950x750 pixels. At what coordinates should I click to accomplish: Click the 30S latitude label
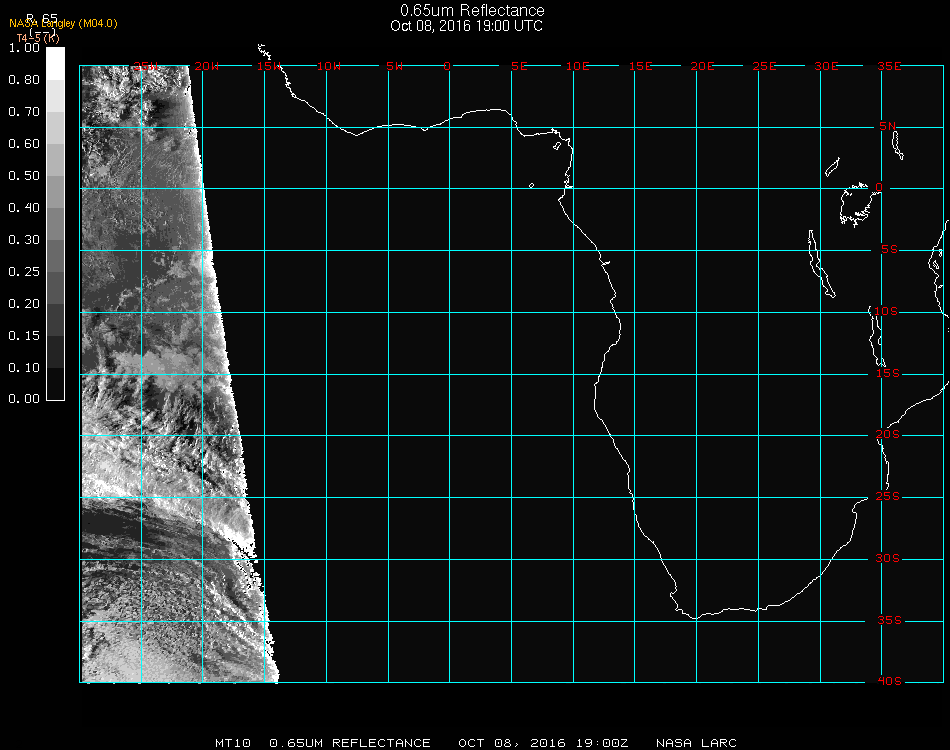pos(888,559)
